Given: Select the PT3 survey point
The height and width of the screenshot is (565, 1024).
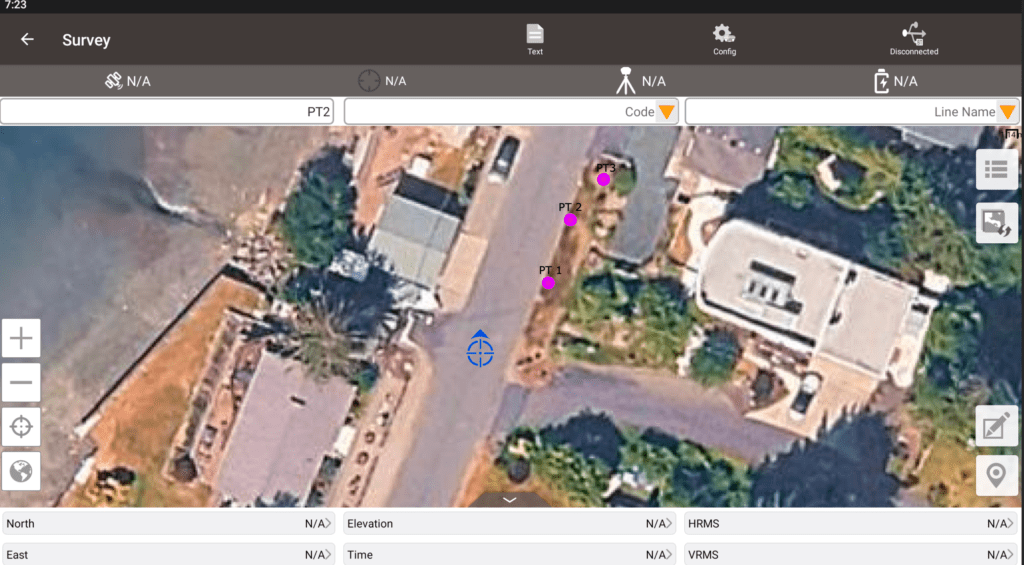Looking at the screenshot, I should click(603, 179).
